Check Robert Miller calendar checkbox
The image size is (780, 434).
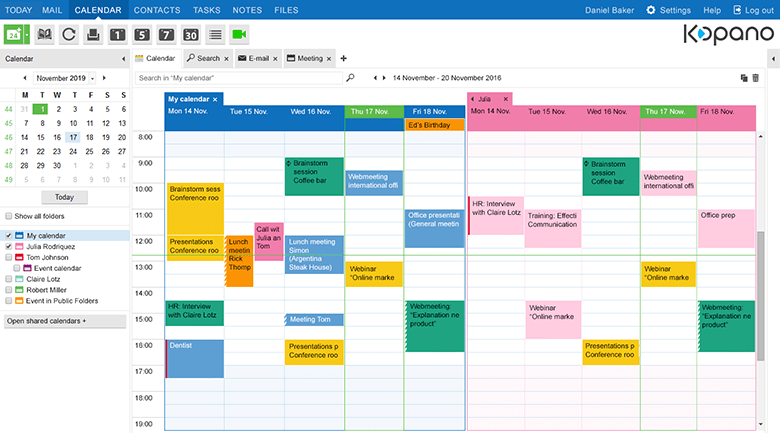click(x=8, y=290)
